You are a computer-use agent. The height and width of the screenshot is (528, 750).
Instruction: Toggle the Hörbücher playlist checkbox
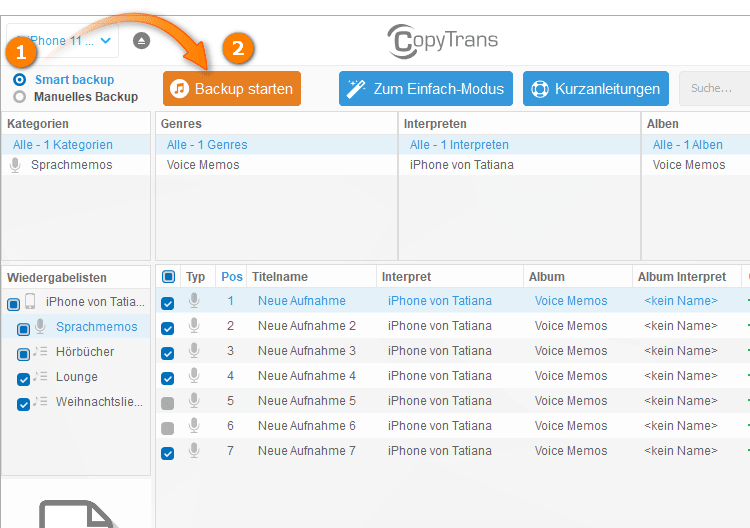click(23, 354)
